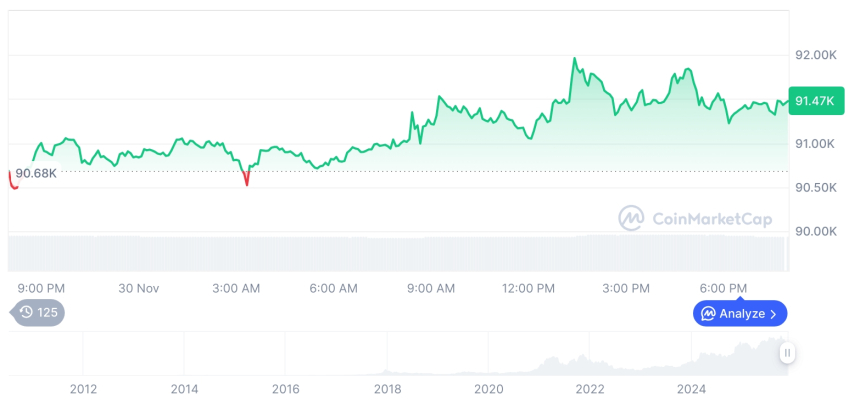Expand the Analyze chevron arrow

[x=773, y=314]
